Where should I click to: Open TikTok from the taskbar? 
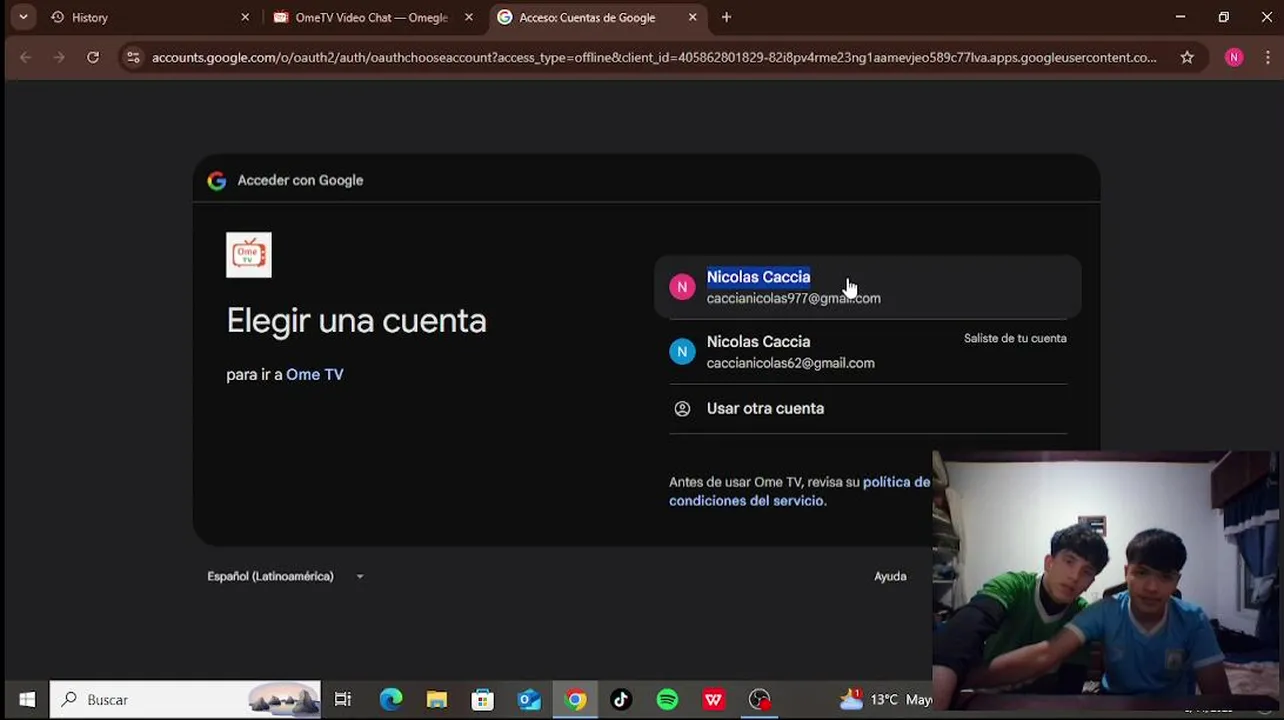point(621,700)
